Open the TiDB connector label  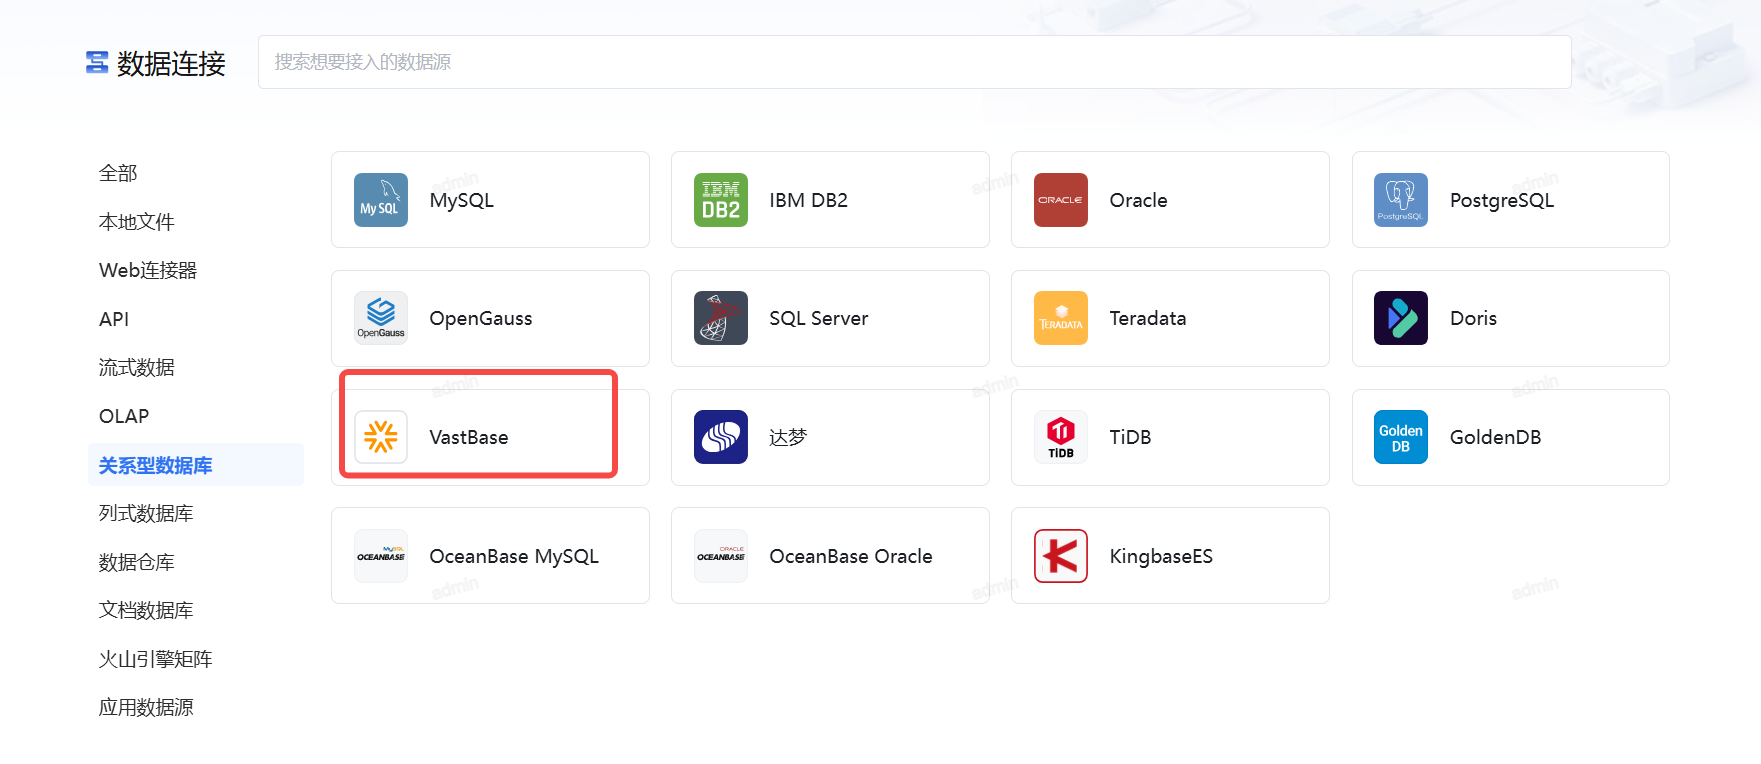[1131, 437]
